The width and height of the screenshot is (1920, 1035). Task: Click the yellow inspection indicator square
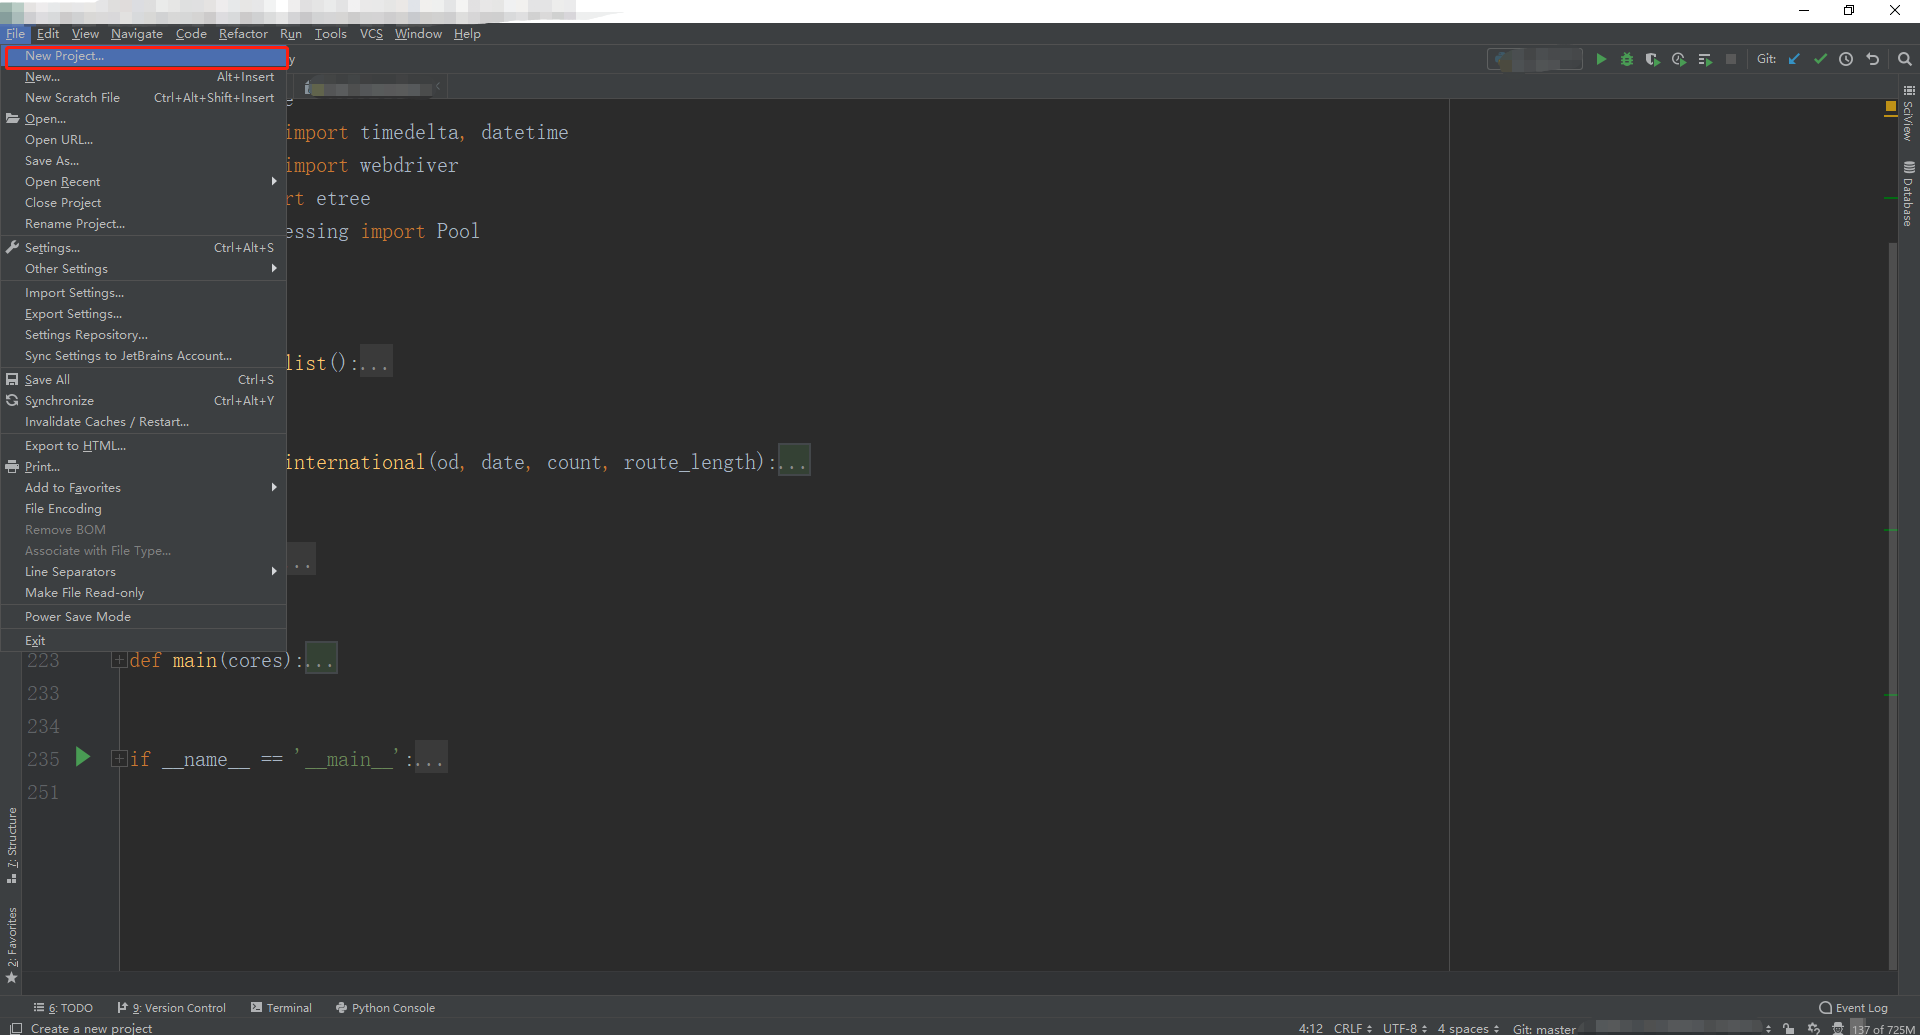pos(1890,106)
